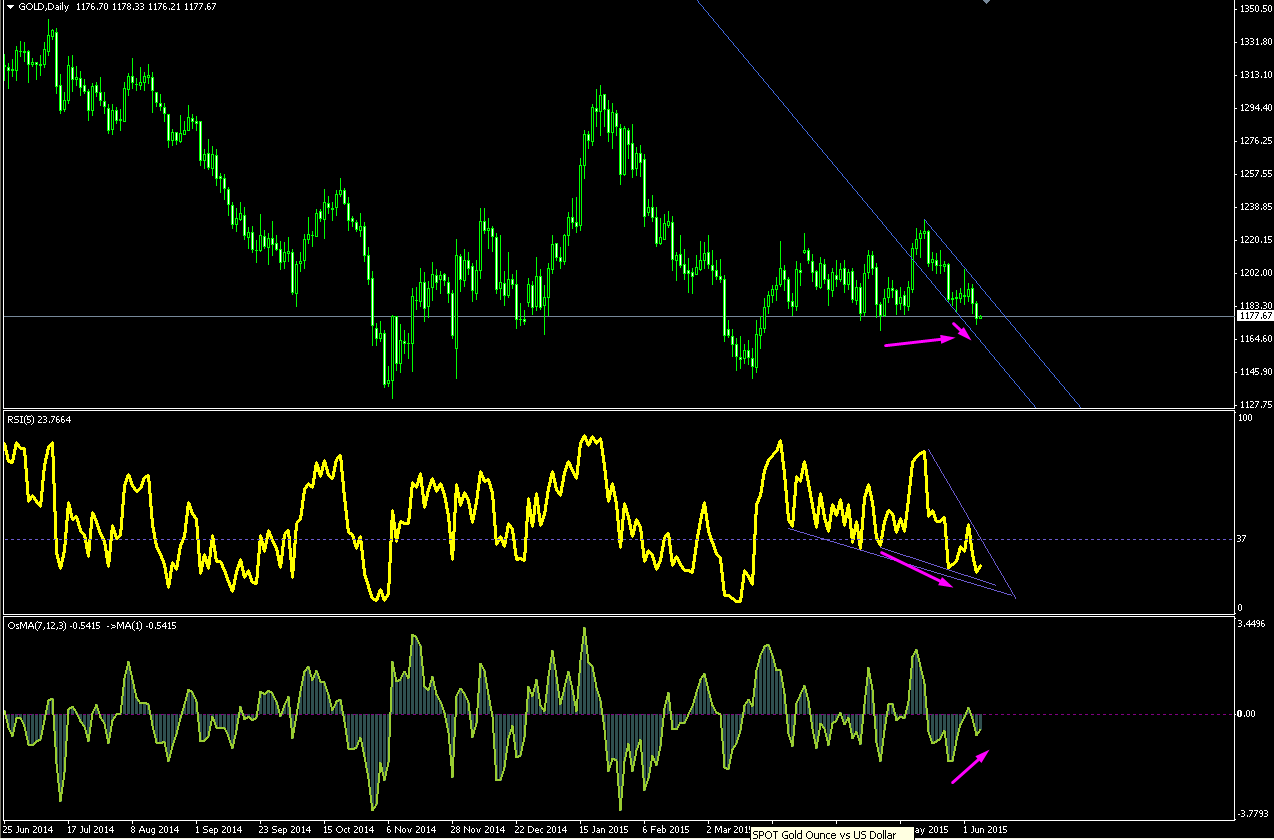1274x840 pixels.
Task: Click the 1 Sep 2014 date label
Action: [219, 830]
